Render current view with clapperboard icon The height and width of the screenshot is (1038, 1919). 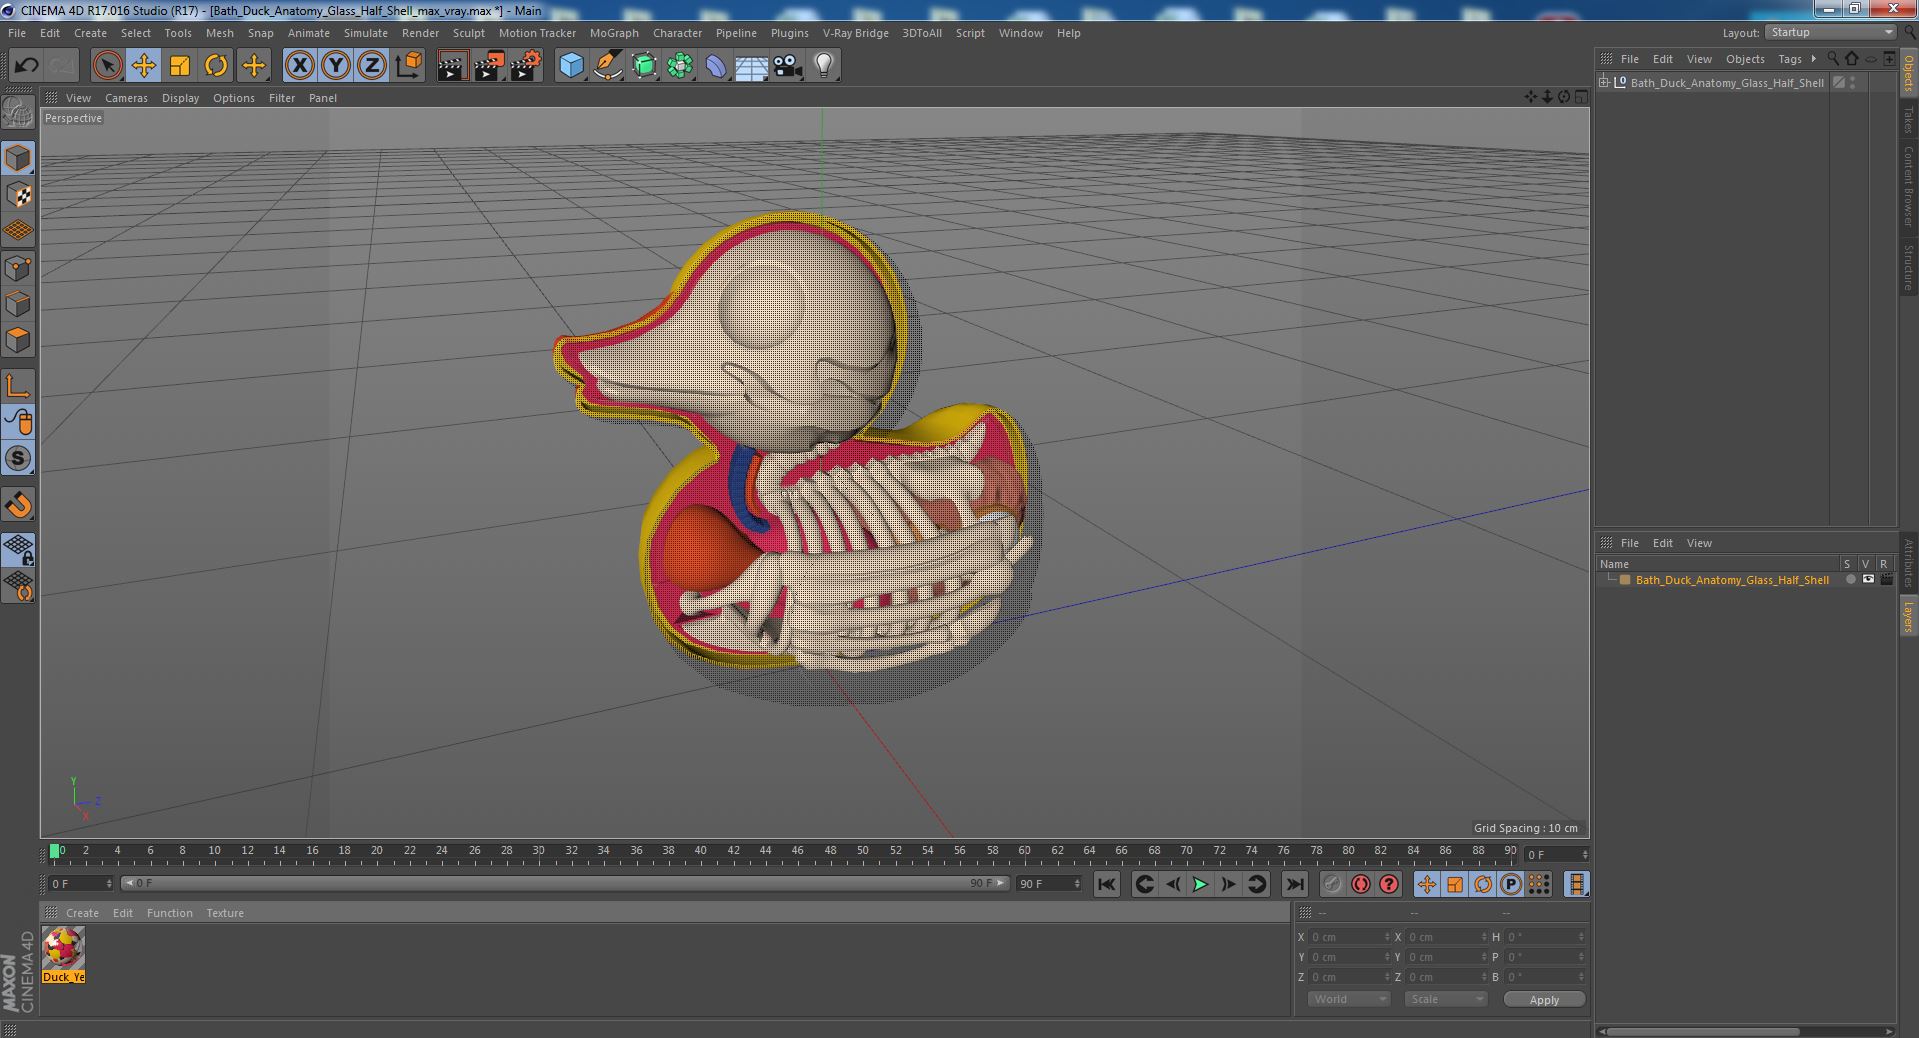pos(452,66)
